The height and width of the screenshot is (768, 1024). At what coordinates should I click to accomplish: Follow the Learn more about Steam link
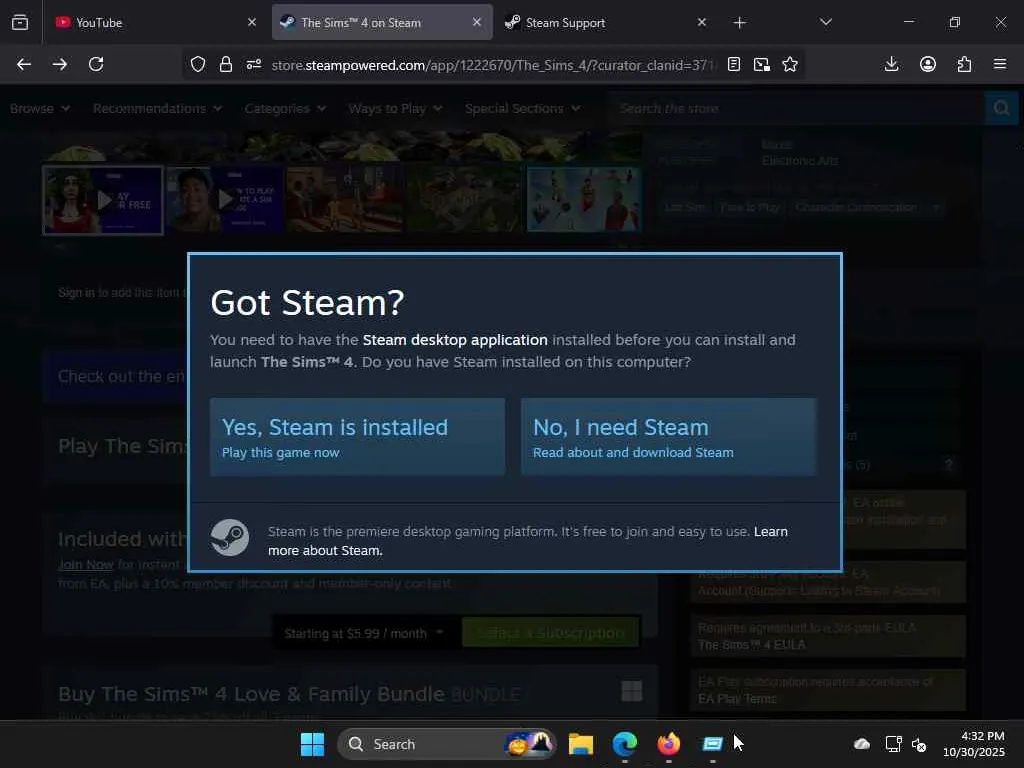(x=528, y=541)
